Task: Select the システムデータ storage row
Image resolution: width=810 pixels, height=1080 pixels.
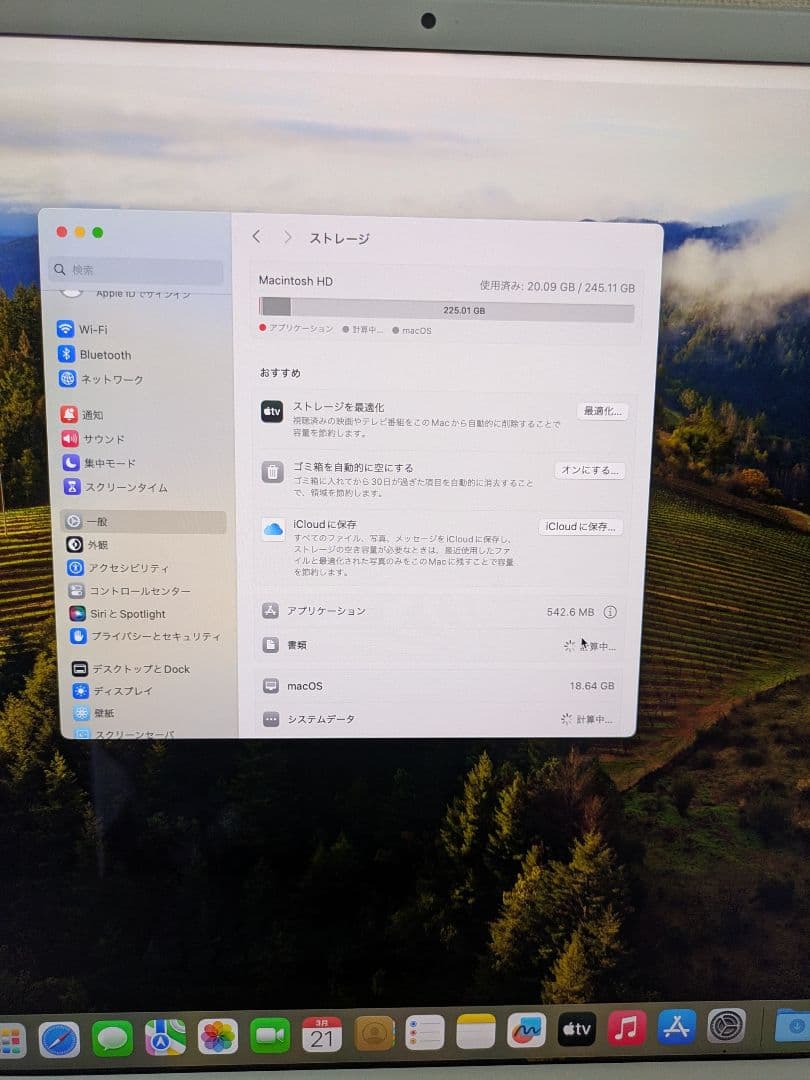Action: coord(437,719)
